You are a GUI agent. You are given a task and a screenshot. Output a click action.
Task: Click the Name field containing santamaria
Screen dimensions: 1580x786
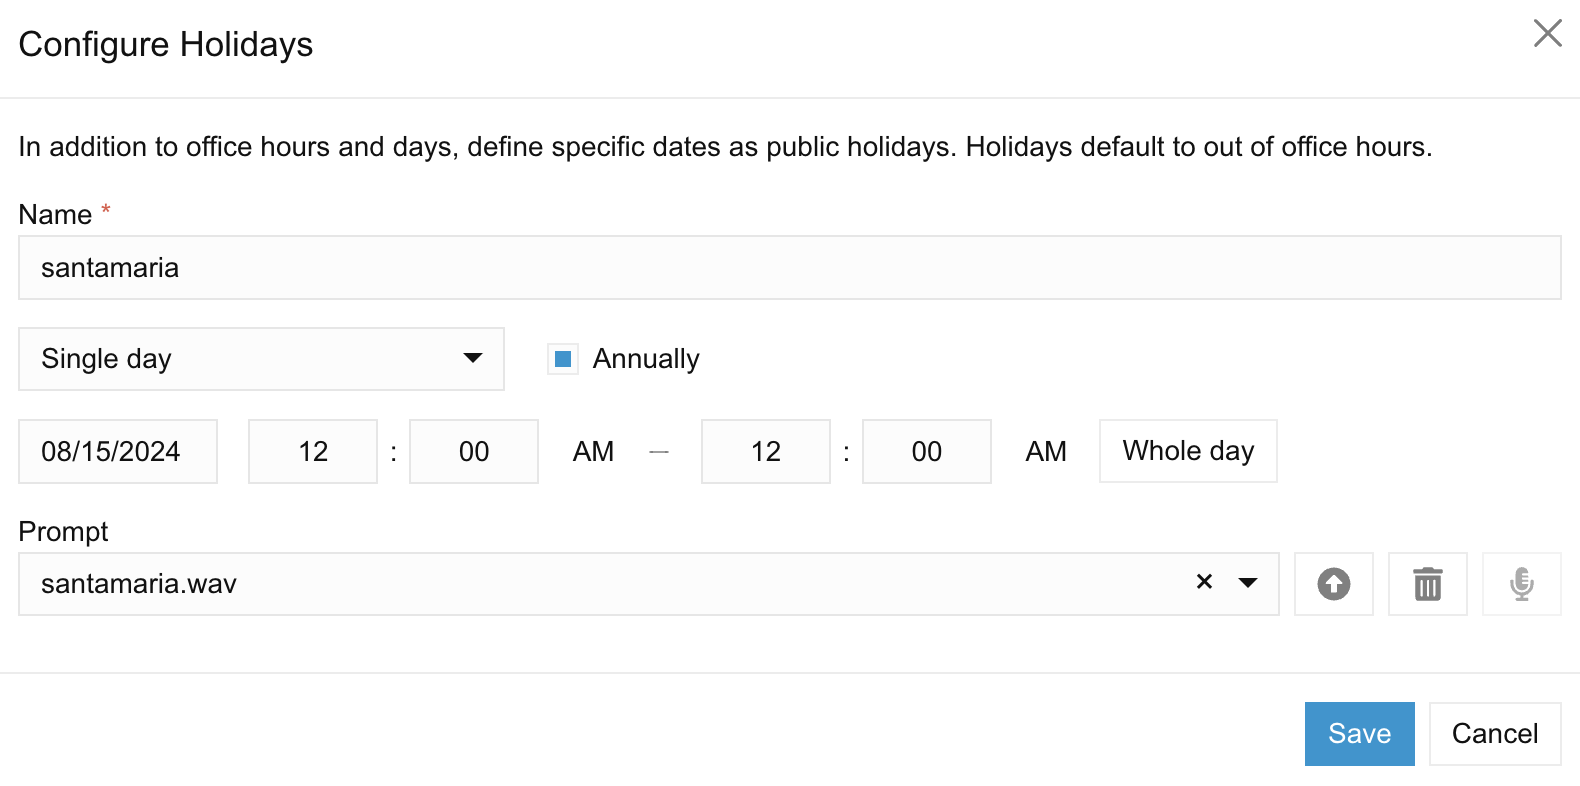coord(790,268)
